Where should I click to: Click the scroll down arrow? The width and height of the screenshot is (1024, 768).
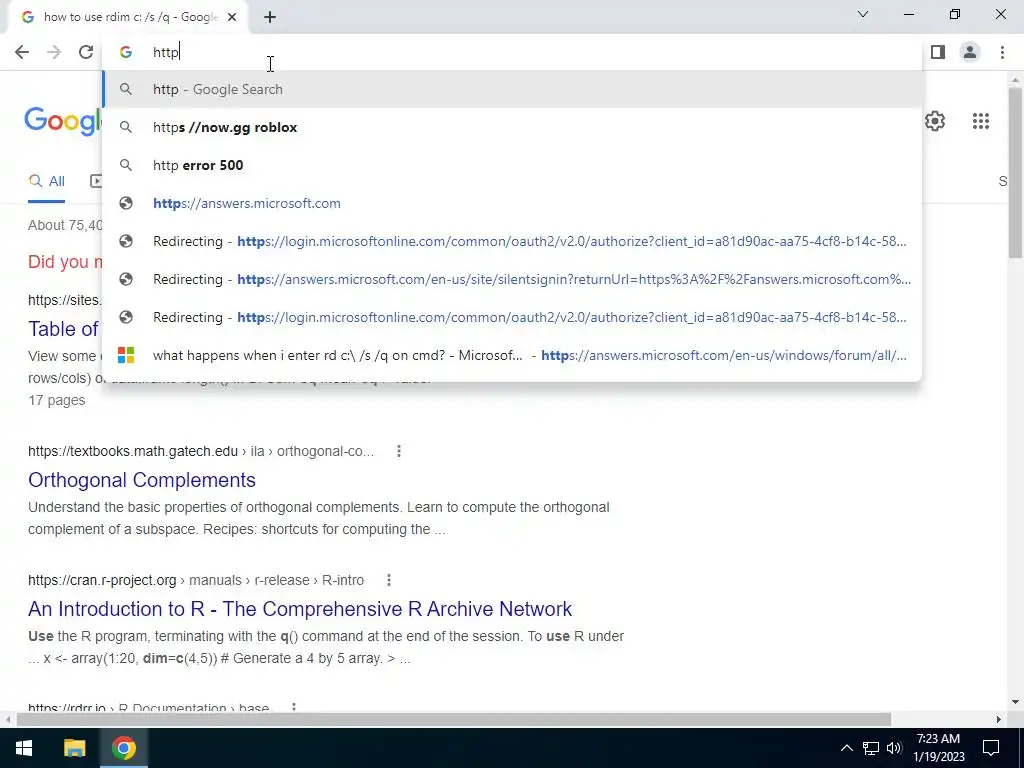tap(1015, 702)
